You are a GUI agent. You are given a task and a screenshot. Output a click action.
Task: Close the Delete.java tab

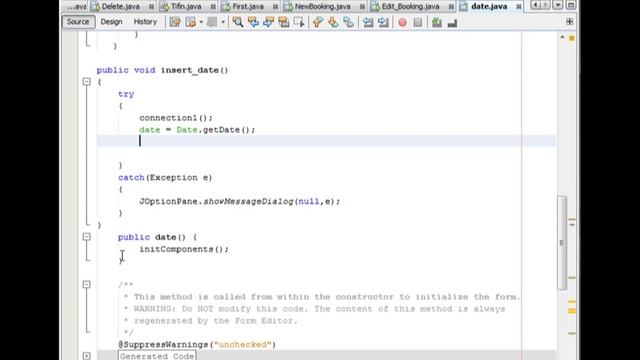[151, 7]
